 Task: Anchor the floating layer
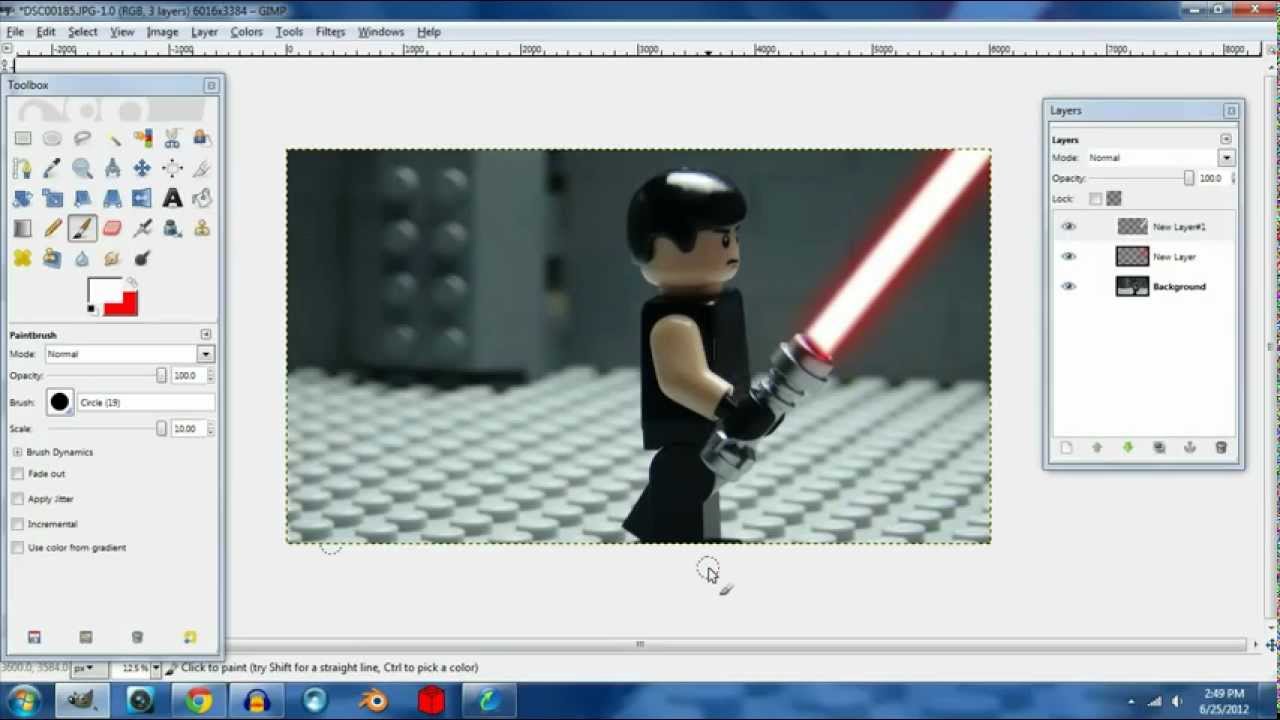[1190, 448]
